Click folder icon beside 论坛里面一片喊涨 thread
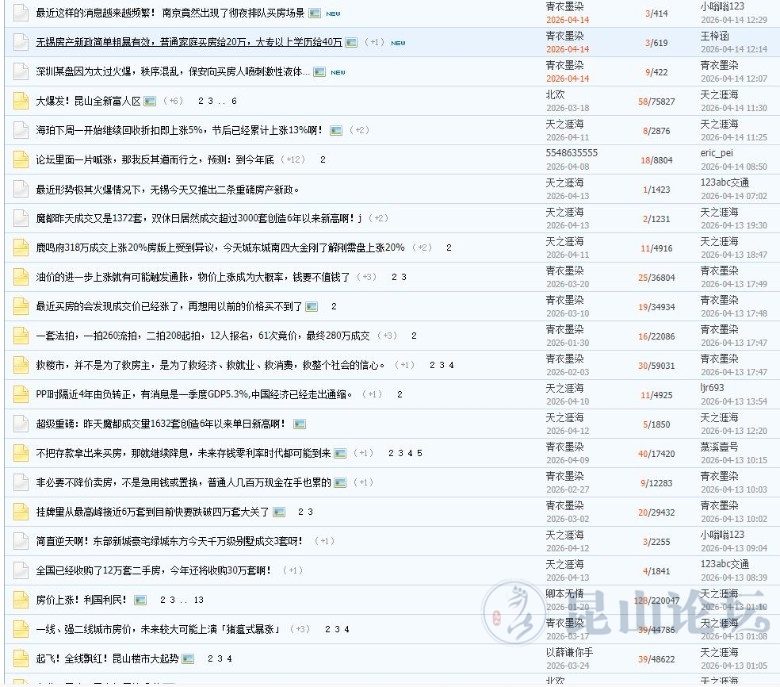 (20, 159)
